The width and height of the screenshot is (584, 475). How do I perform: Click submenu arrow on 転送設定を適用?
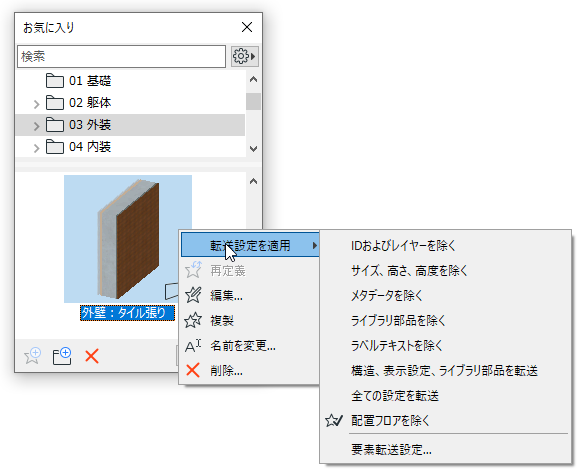coord(315,246)
